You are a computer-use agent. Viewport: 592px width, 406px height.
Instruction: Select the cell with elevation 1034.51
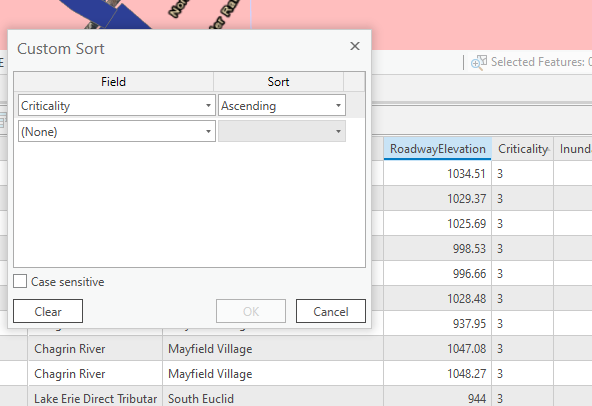(x=438, y=174)
